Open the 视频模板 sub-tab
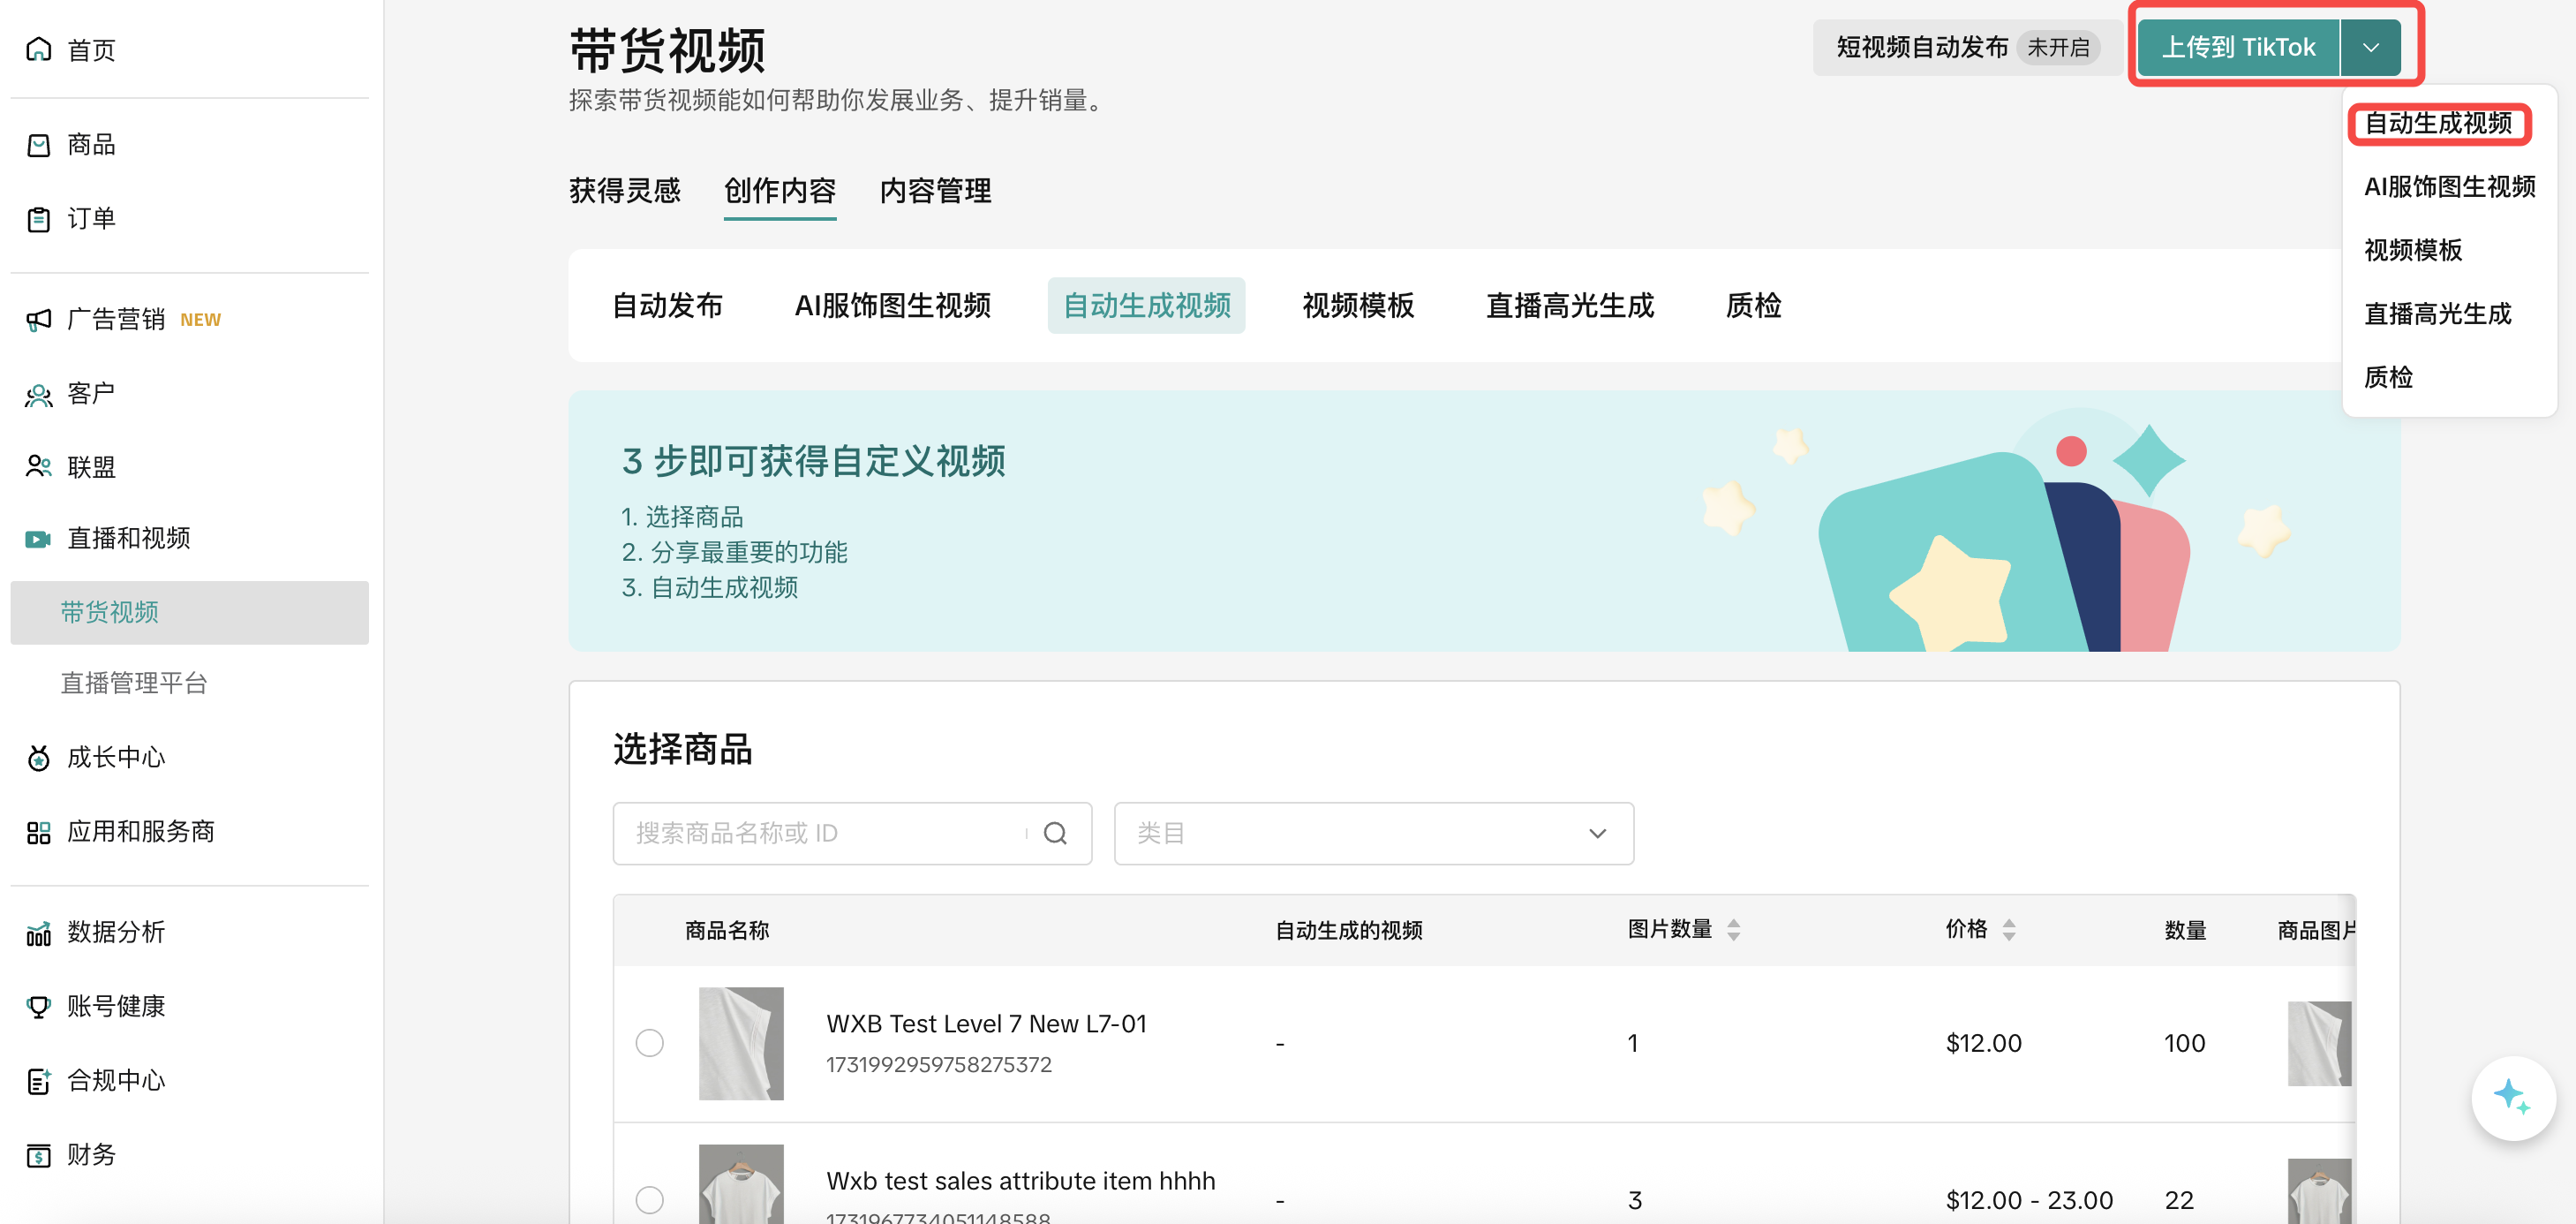 pos(1357,306)
